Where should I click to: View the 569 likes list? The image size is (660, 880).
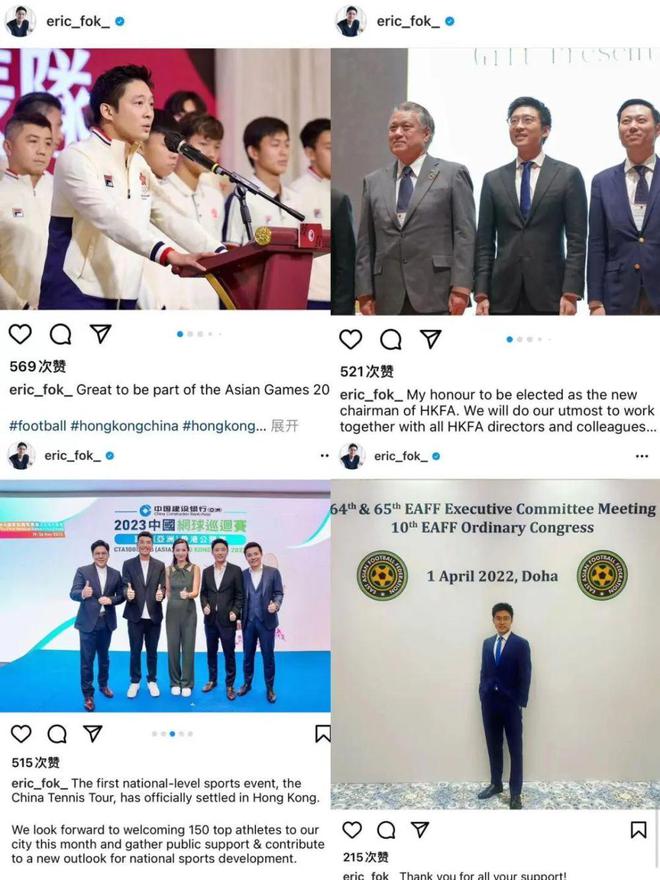[38, 366]
